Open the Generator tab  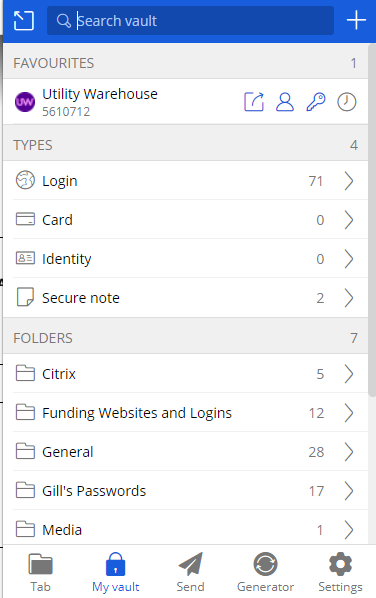tap(265, 572)
